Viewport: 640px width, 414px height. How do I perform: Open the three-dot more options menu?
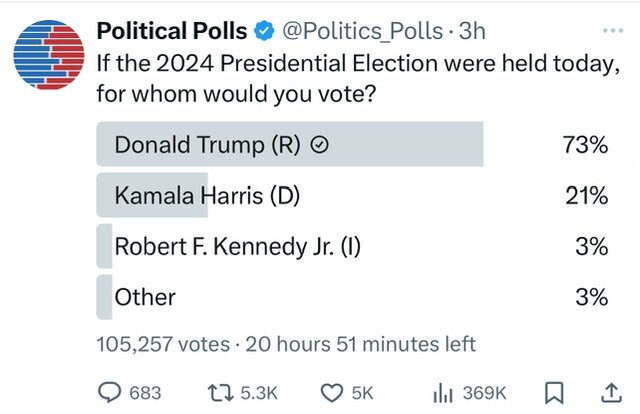pyautogui.click(x=613, y=31)
